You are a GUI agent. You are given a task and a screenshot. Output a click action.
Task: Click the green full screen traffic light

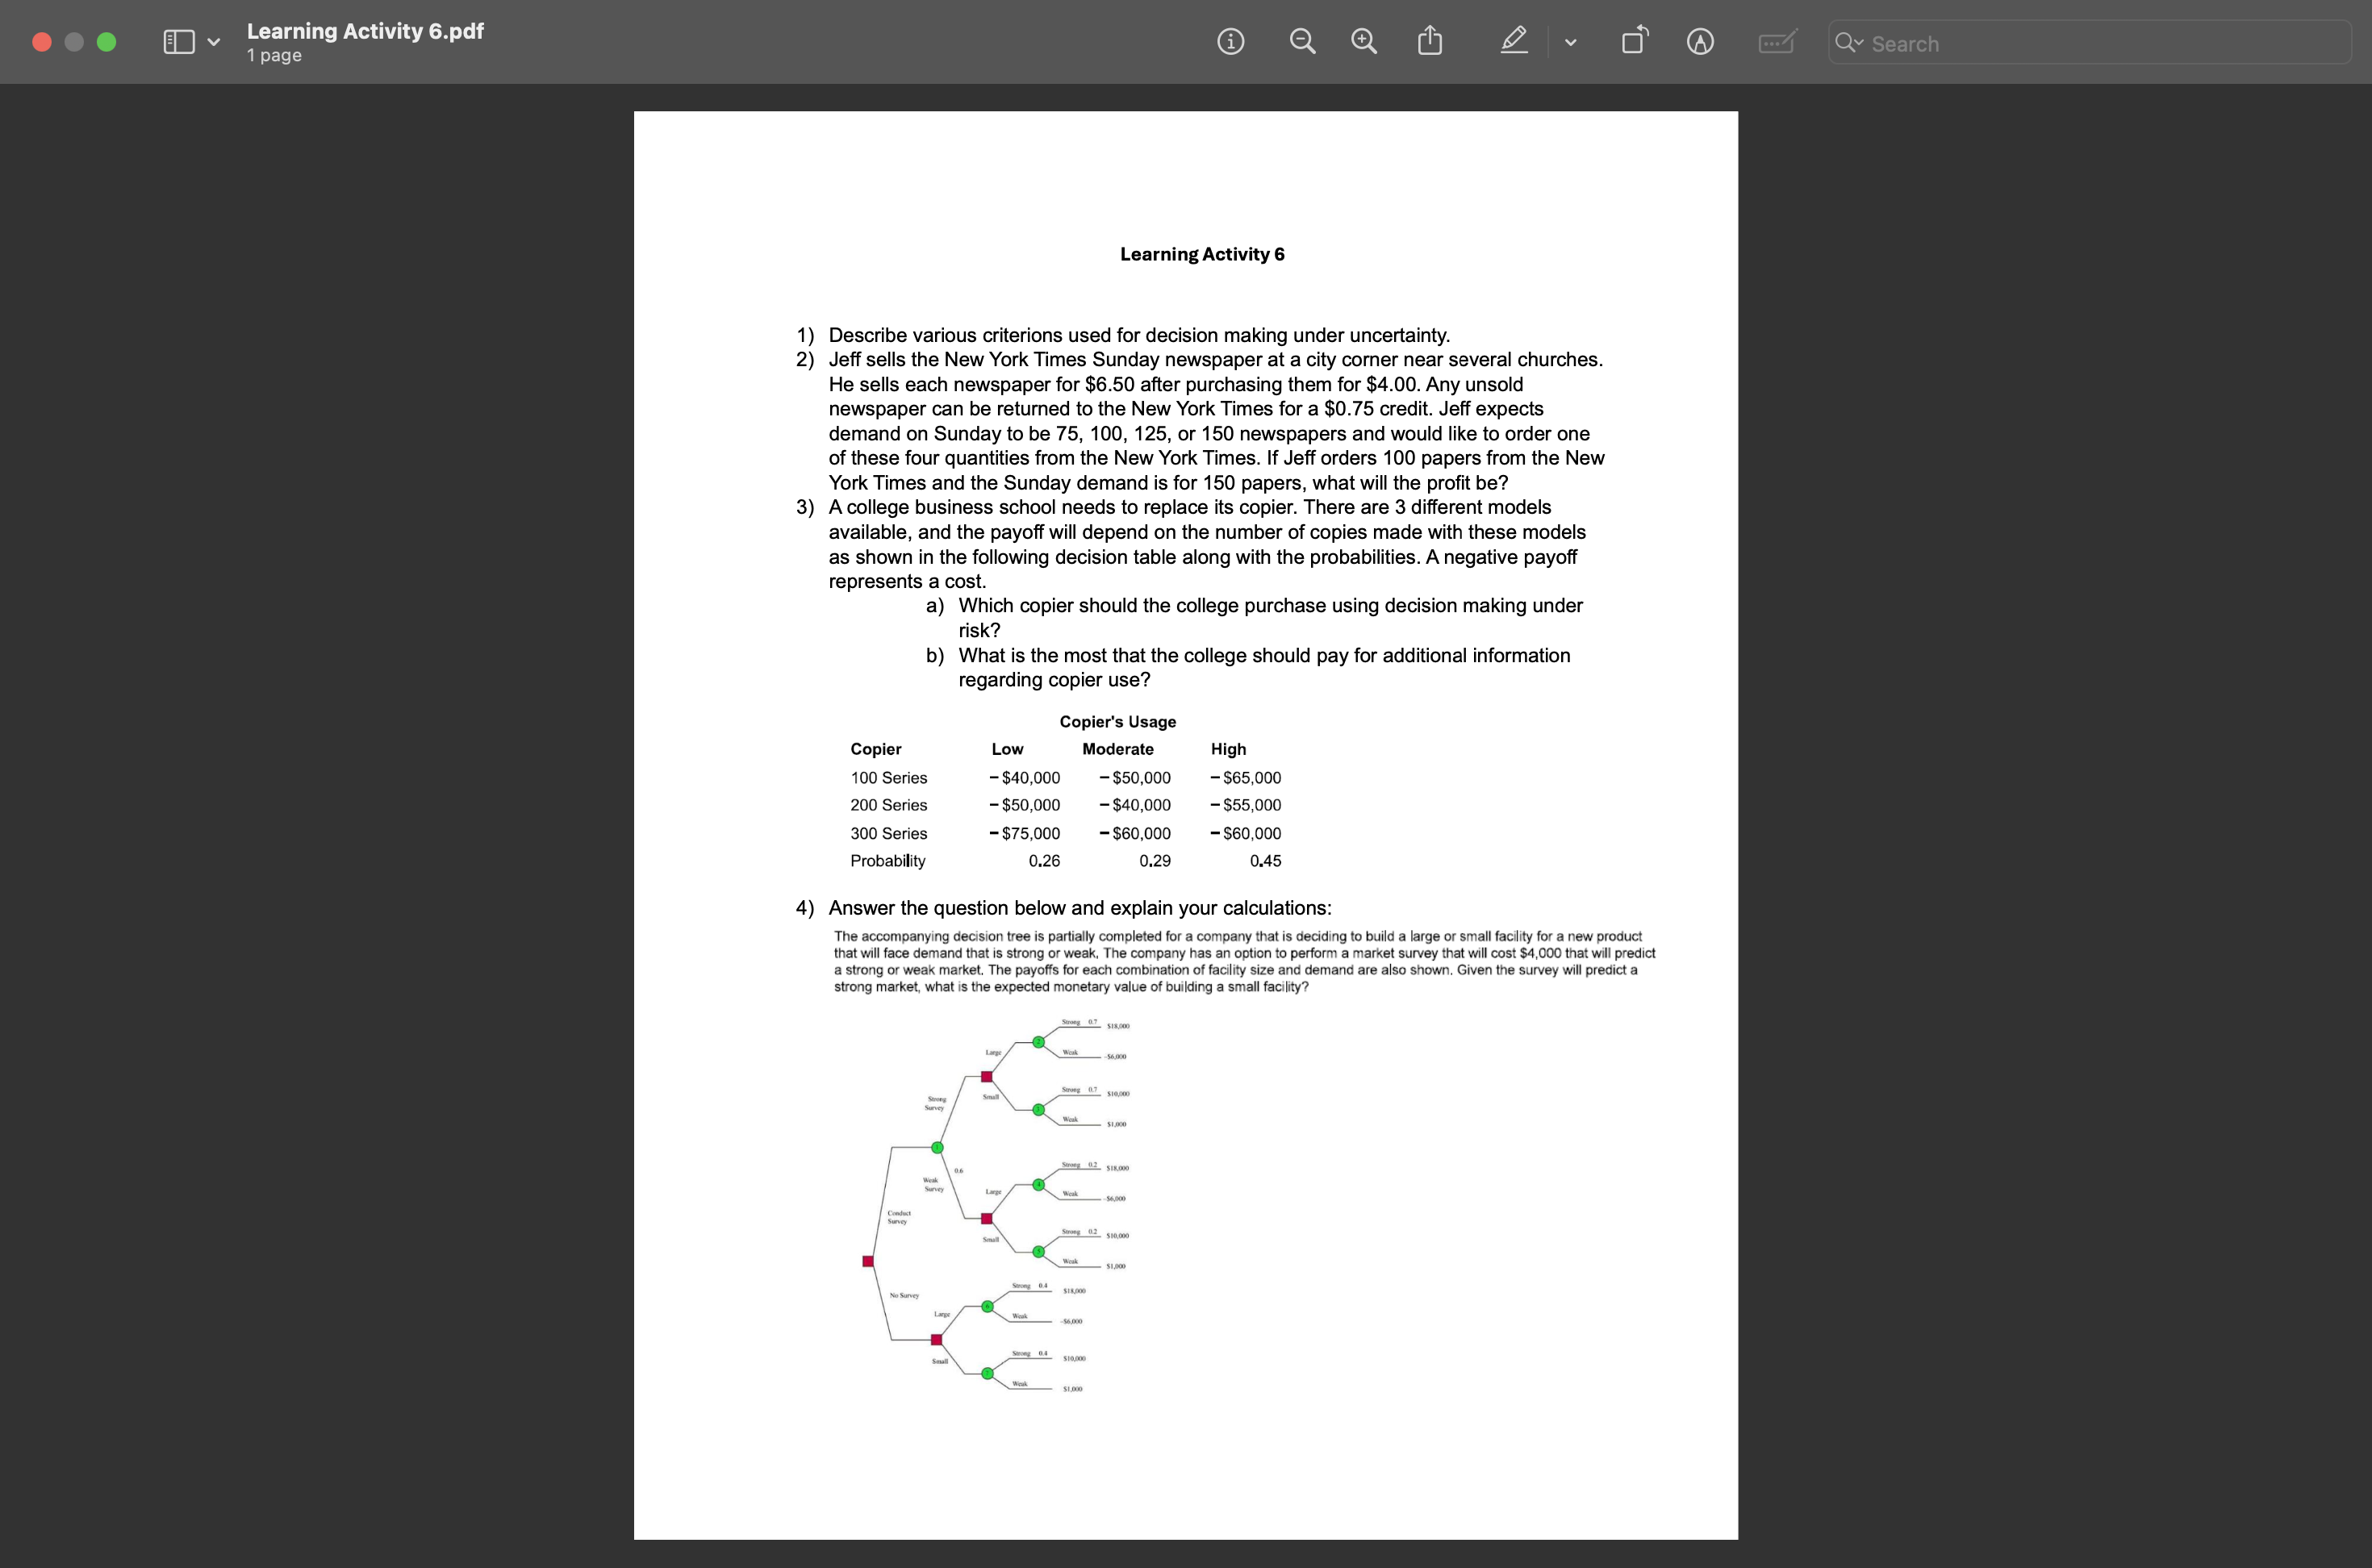[x=106, y=42]
